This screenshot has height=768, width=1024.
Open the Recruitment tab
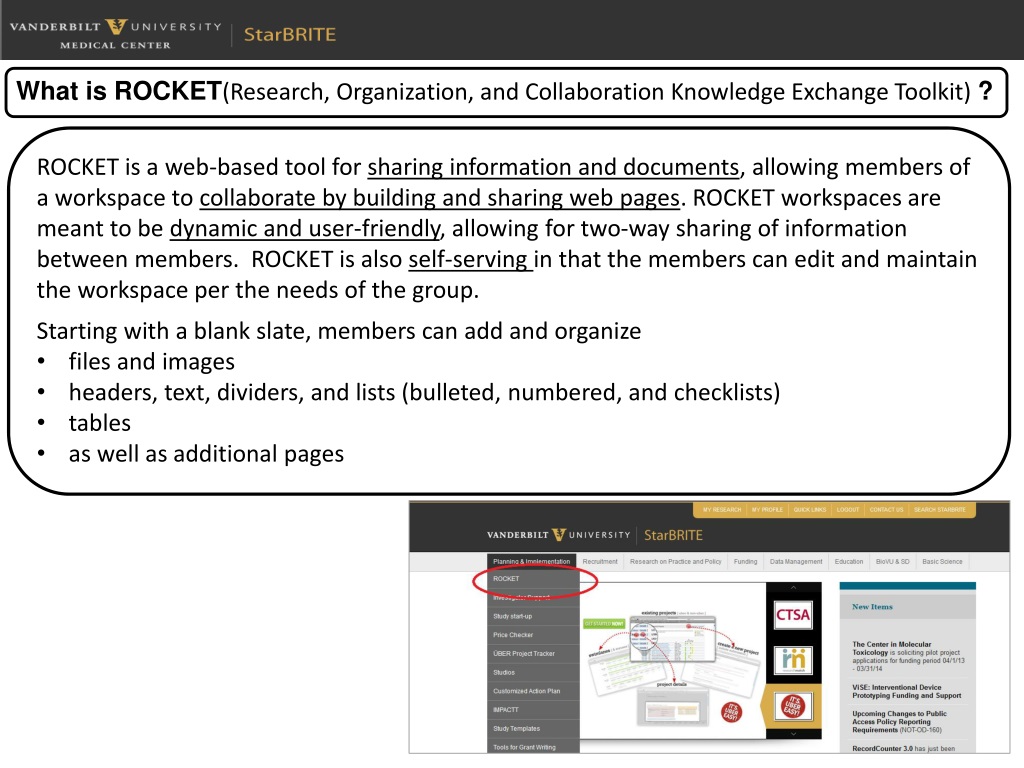(x=600, y=562)
